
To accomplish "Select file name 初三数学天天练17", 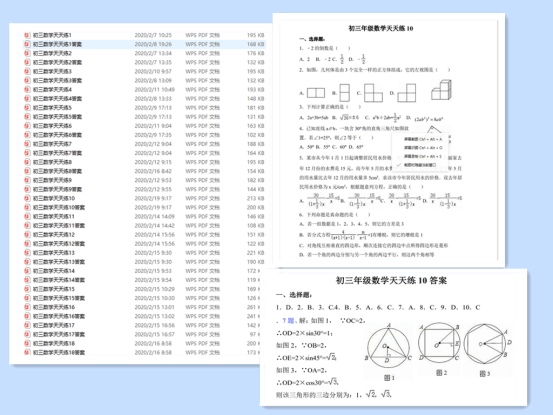I will (54, 325).
